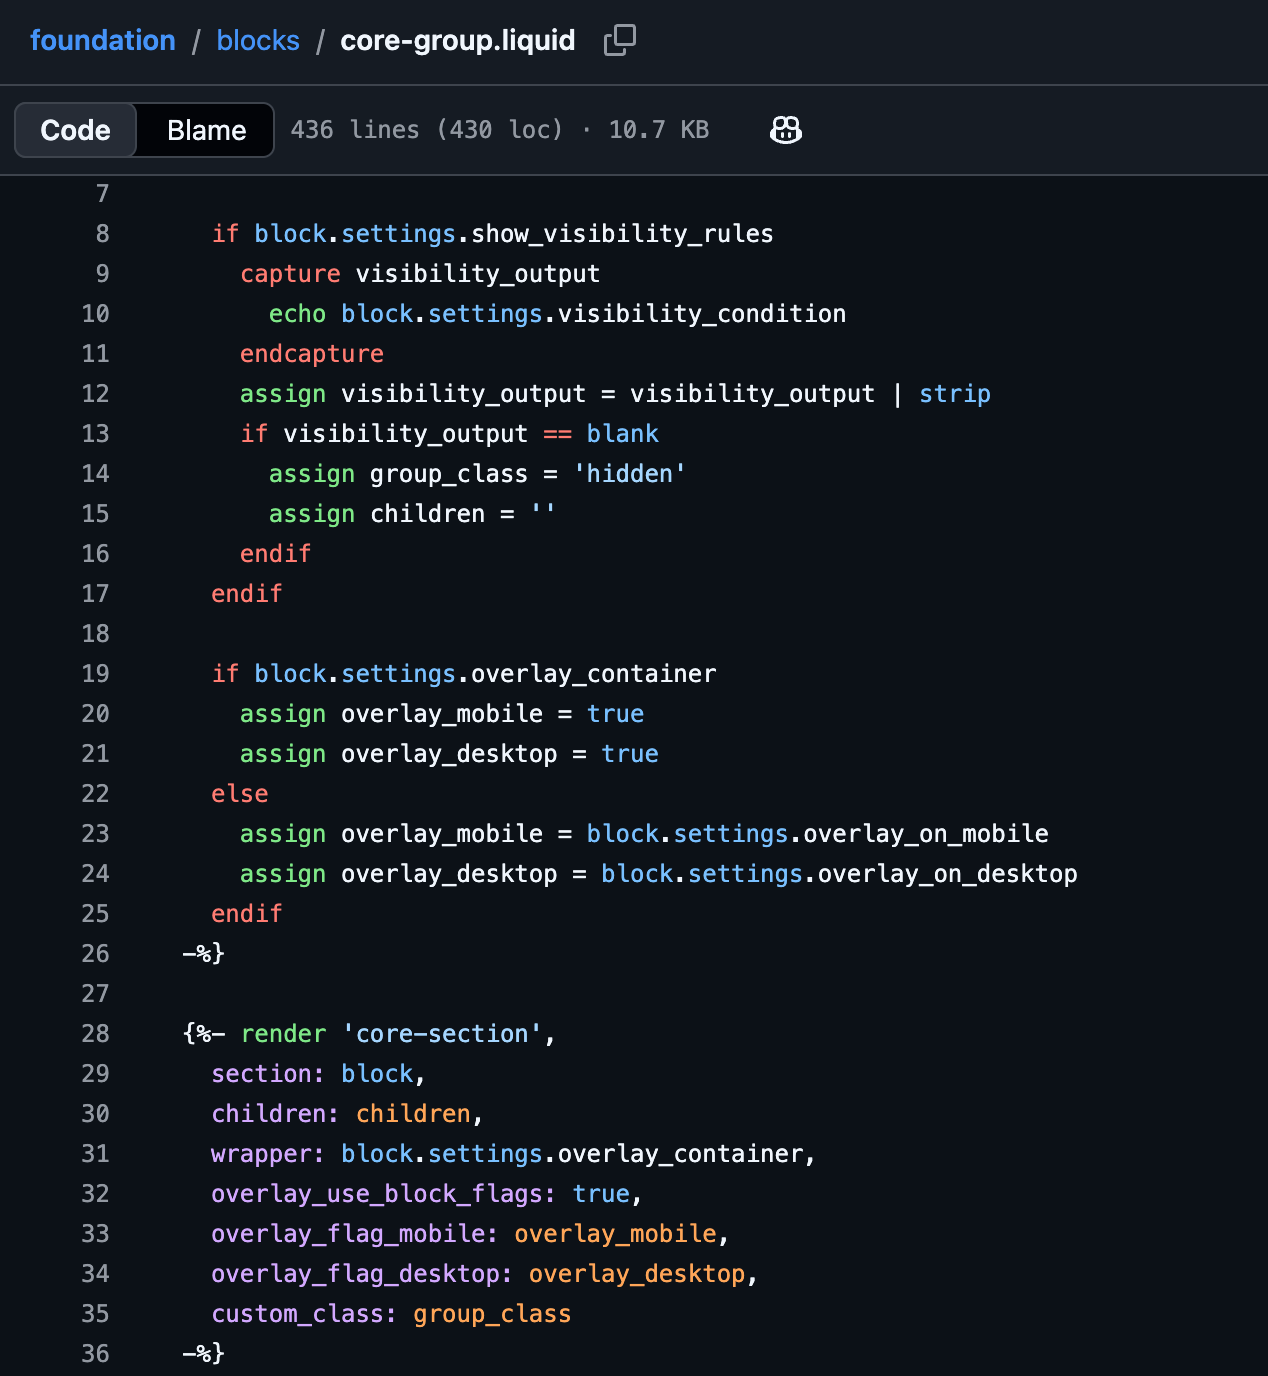The height and width of the screenshot is (1376, 1268).
Task: Click the 'hidden' string on line 14
Action: (630, 474)
